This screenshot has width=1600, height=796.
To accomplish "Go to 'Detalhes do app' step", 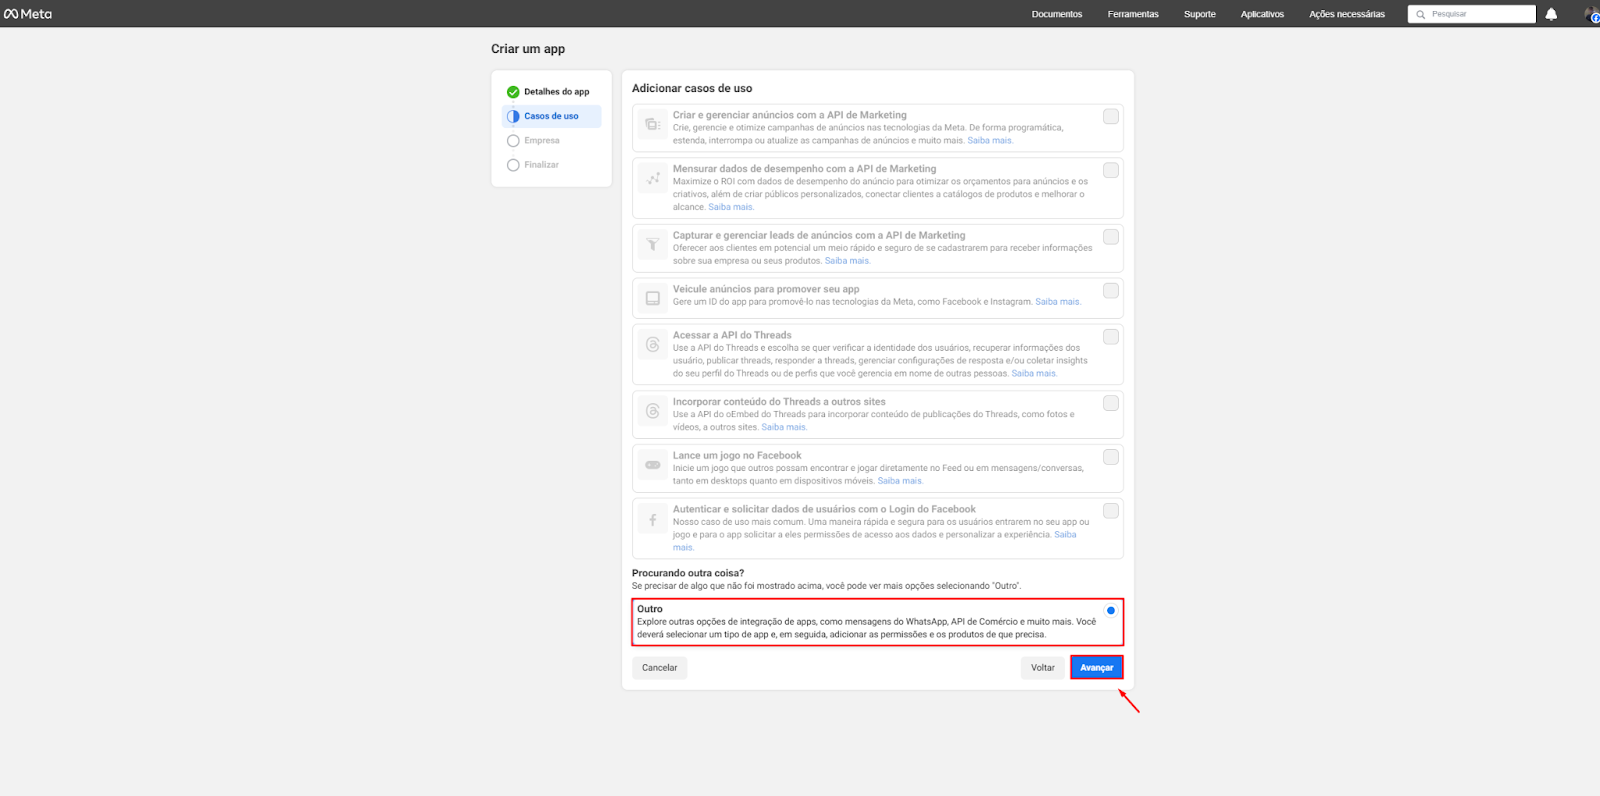I will coord(556,92).
